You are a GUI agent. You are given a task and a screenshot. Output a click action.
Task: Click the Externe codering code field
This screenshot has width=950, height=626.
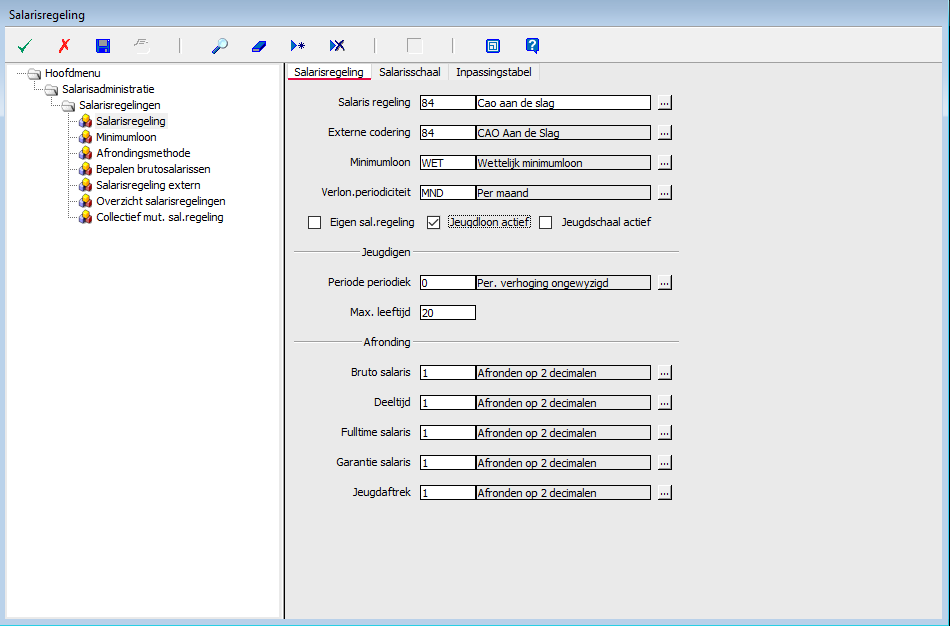[x=448, y=132]
